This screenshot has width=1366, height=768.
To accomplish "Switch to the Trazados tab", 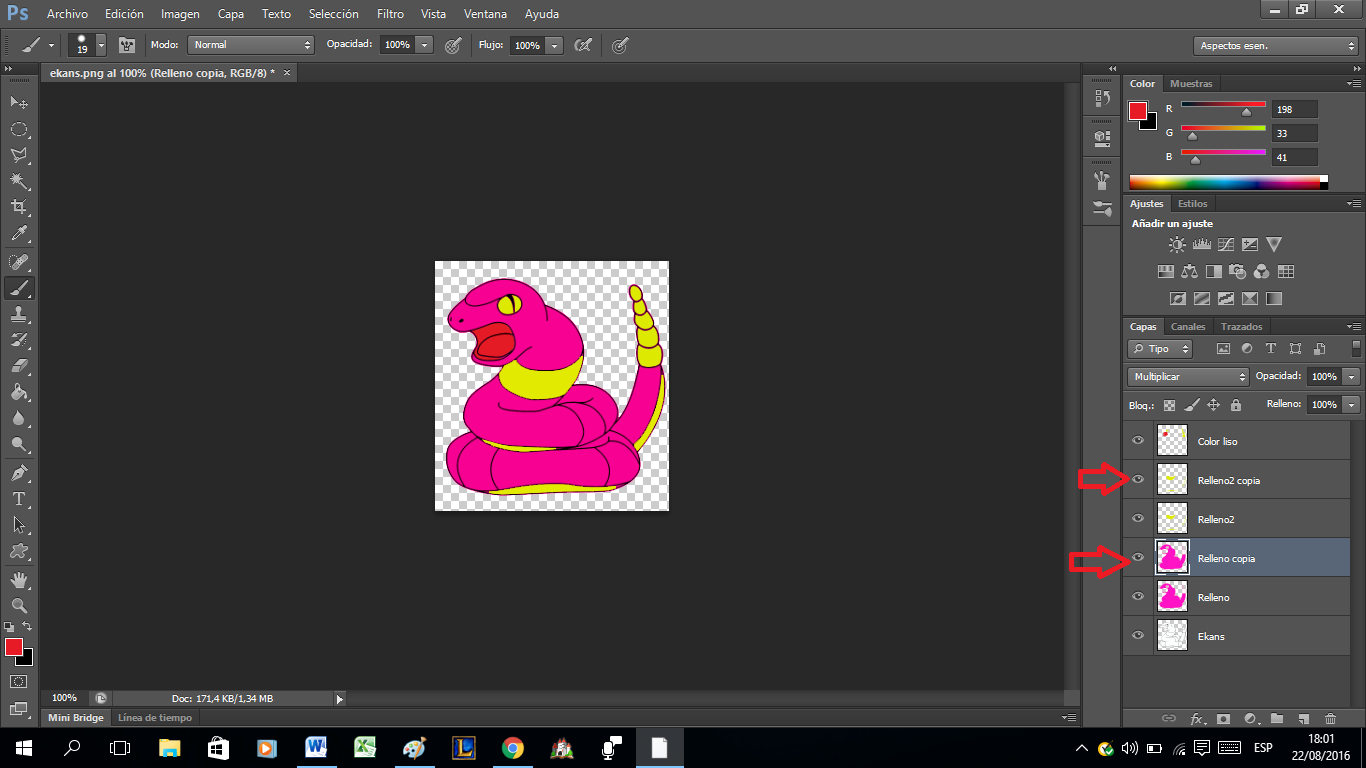I will (1242, 327).
